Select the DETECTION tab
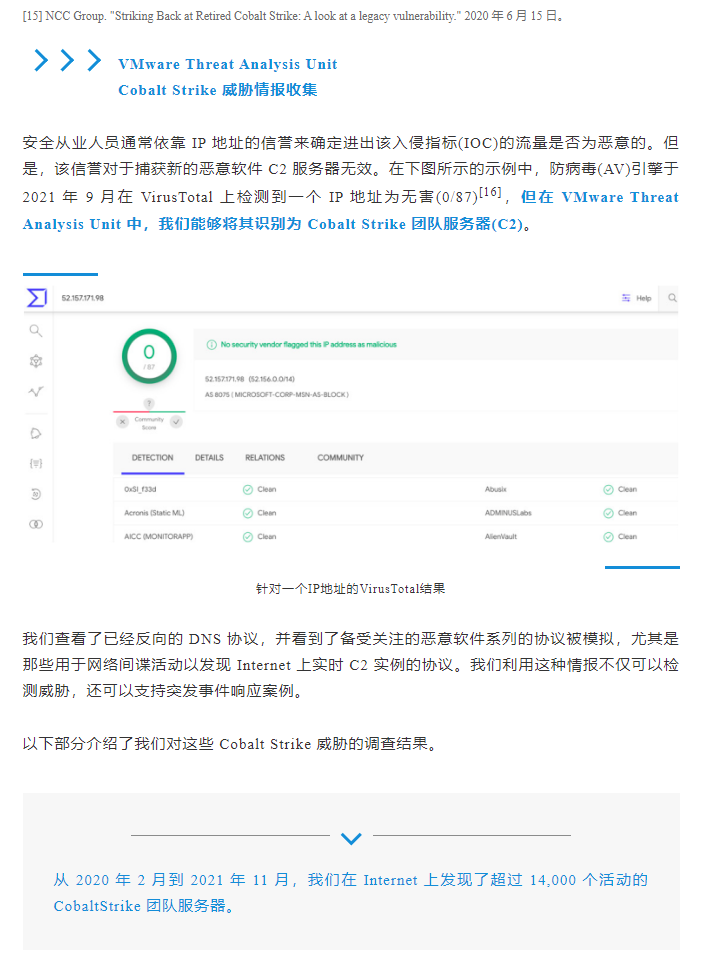Image resolution: width=724 pixels, height=963 pixels. coord(152,458)
